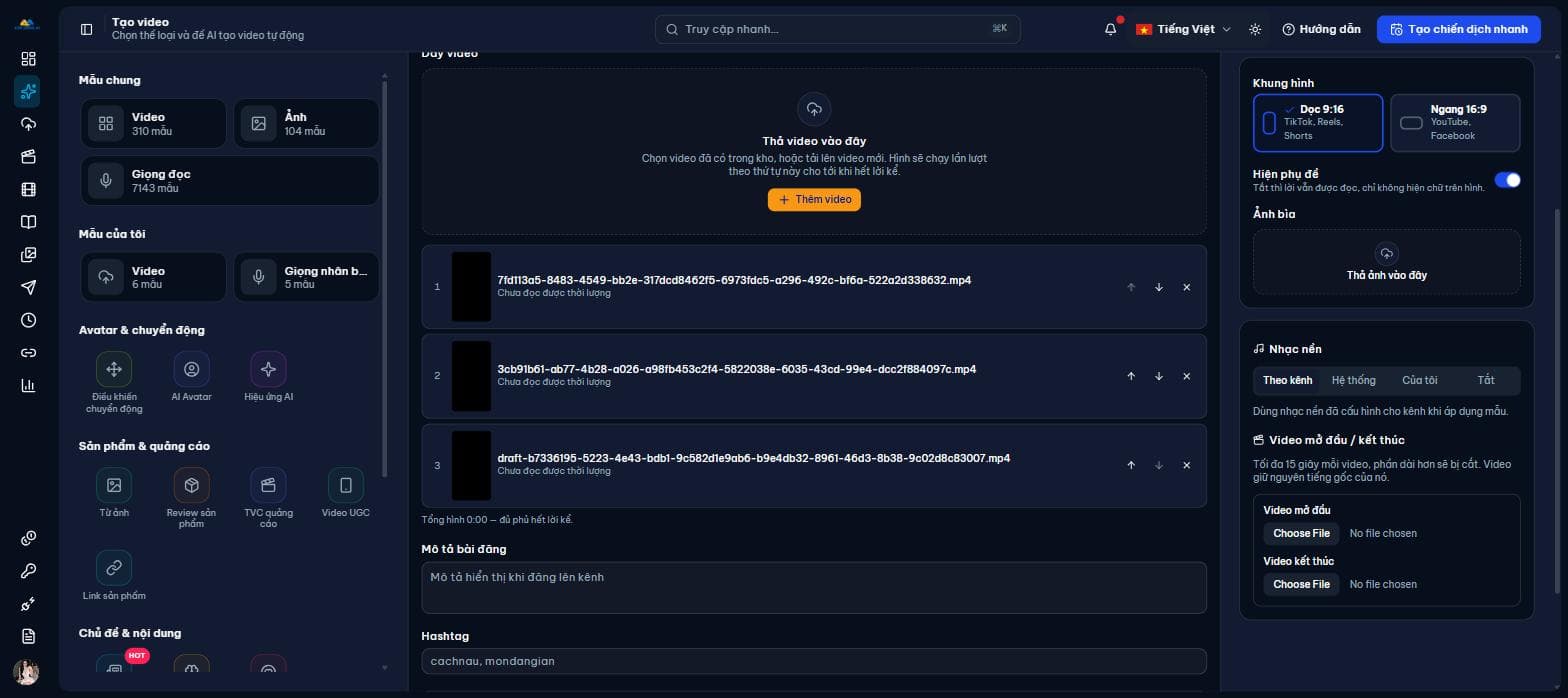Choose the Hiệu ứng AI tool
Screen dimensions: 1568x698
click(x=268, y=377)
